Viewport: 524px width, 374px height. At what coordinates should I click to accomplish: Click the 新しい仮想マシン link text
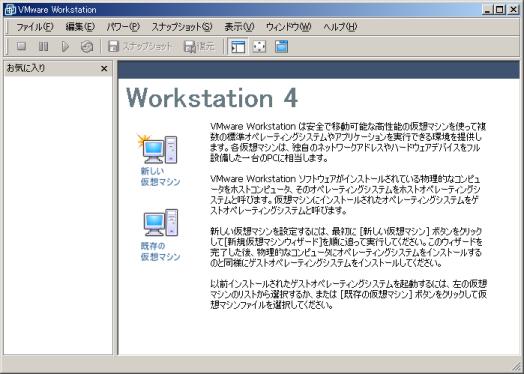pos(160,176)
